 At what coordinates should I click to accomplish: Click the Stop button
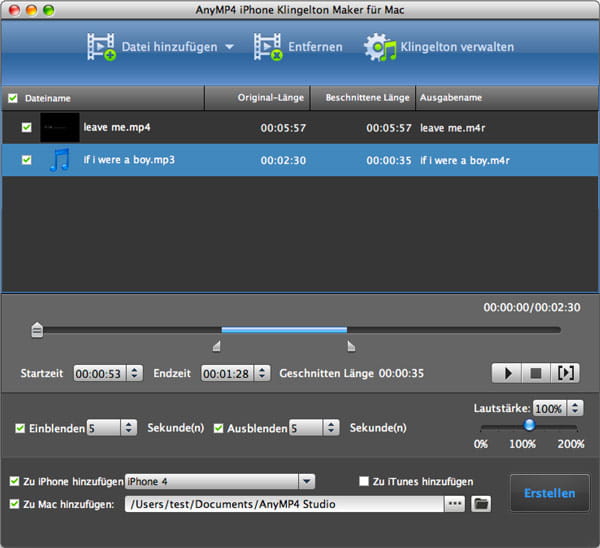click(x=536, y=373)
